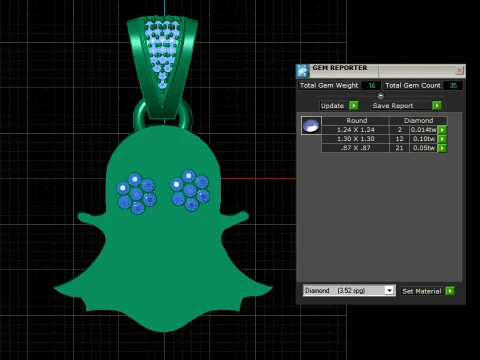Click the gem count 21 cell
The height and width of the screenshot is (360, 480).
[399, 148]
